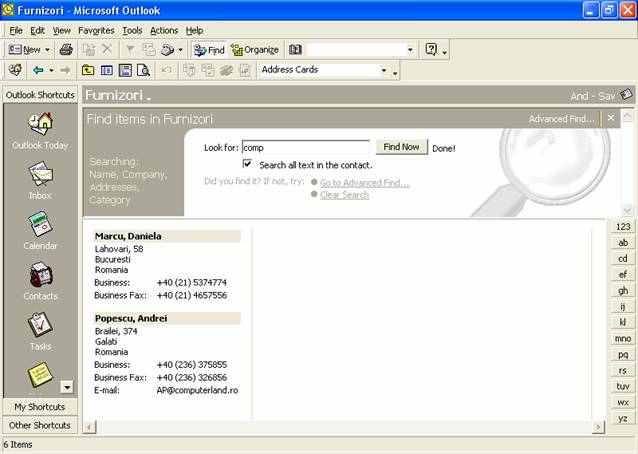Click the Forward arrow icon
Image resolution: width=638 pixels, height=454 pixels.
pos(65,70)
